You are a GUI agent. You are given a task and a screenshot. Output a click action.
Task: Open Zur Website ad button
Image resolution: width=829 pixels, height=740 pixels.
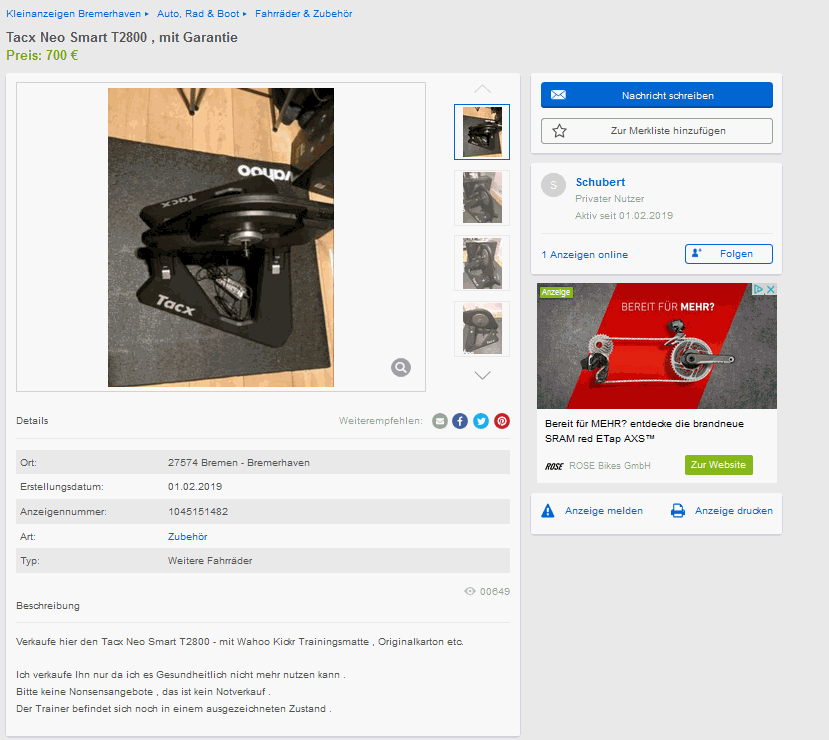(x=719, y=465)
